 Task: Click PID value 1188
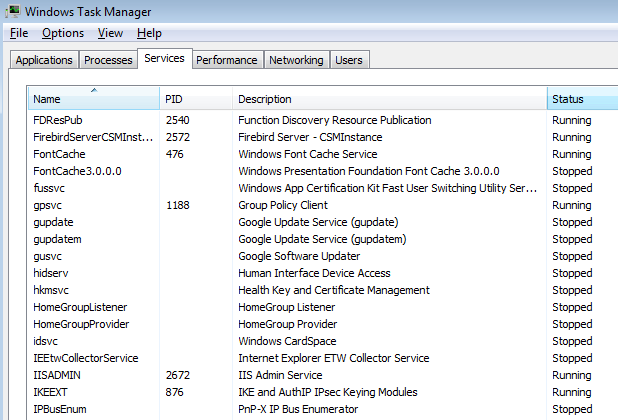point(178,205)
